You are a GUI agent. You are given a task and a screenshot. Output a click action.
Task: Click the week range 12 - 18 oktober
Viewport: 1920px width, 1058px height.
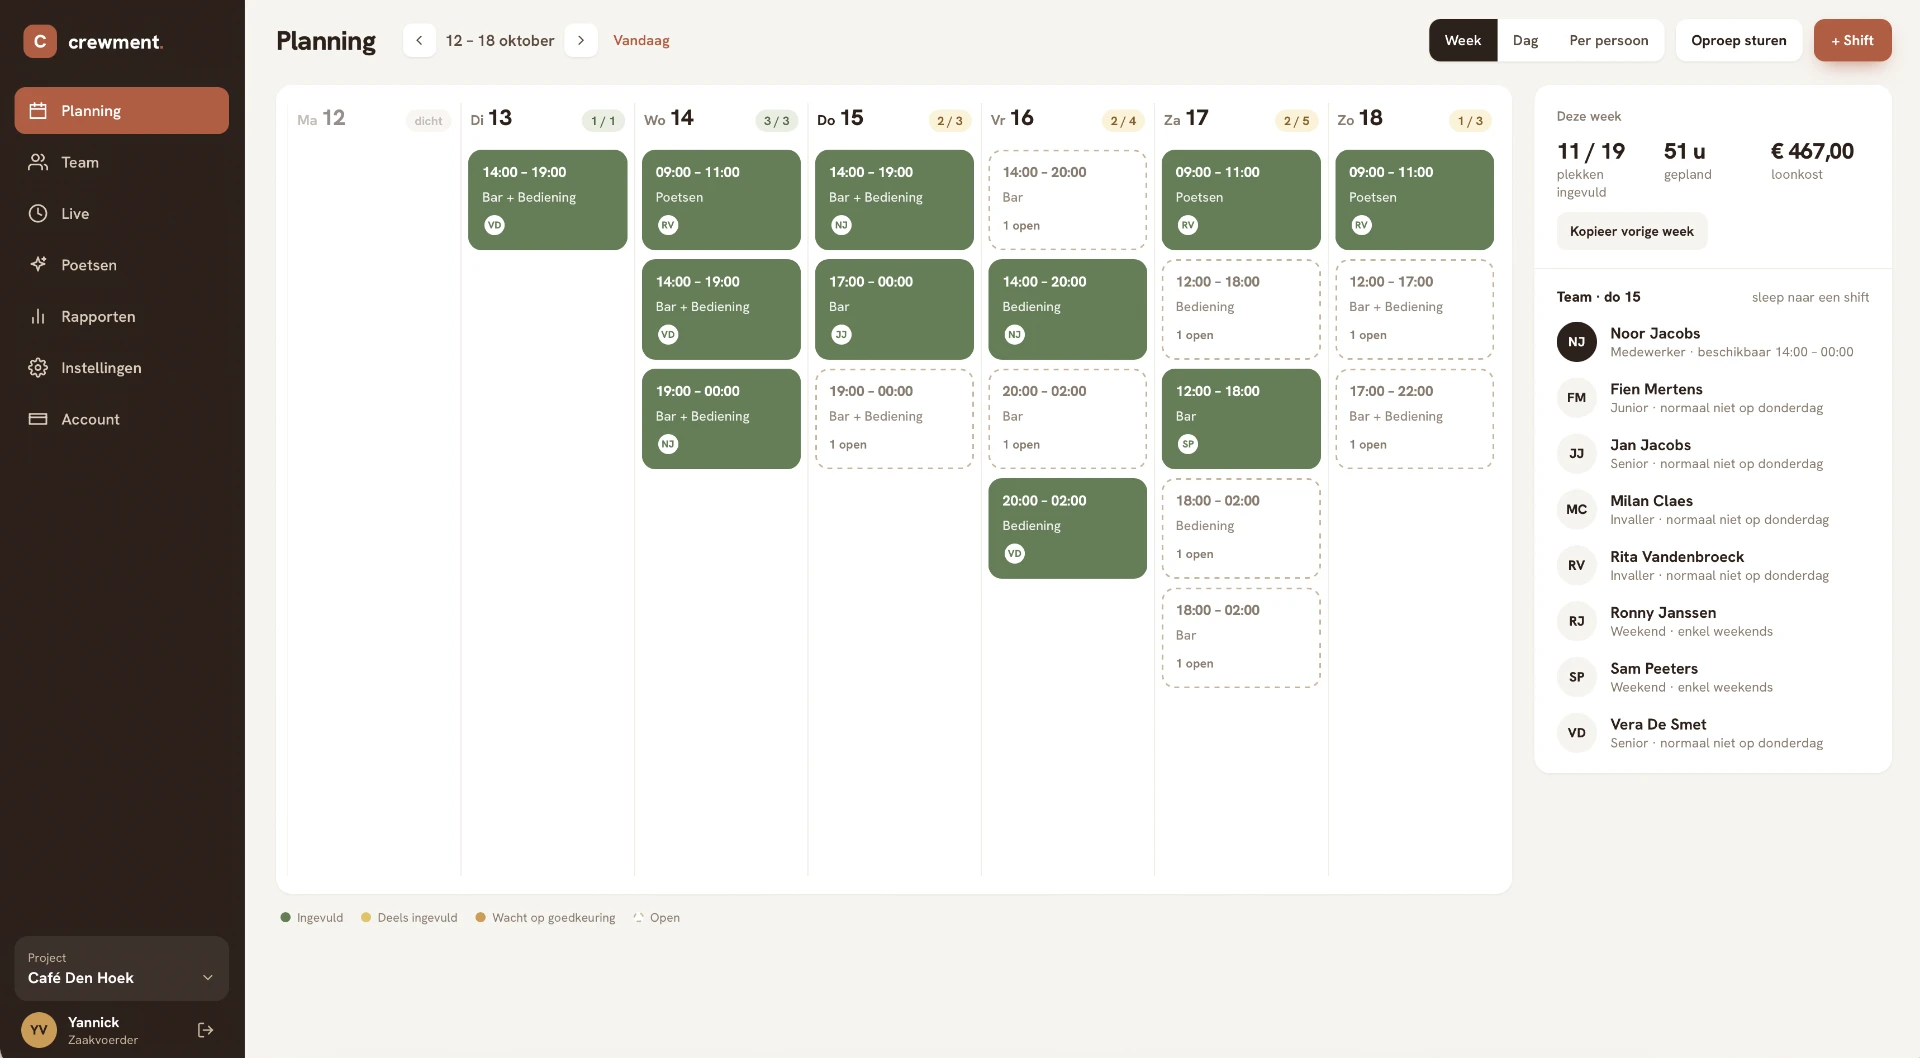tap(500, 40)
